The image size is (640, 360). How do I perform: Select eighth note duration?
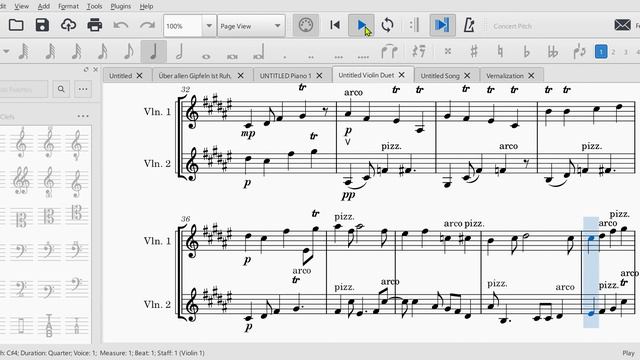(x=128, y=52)
